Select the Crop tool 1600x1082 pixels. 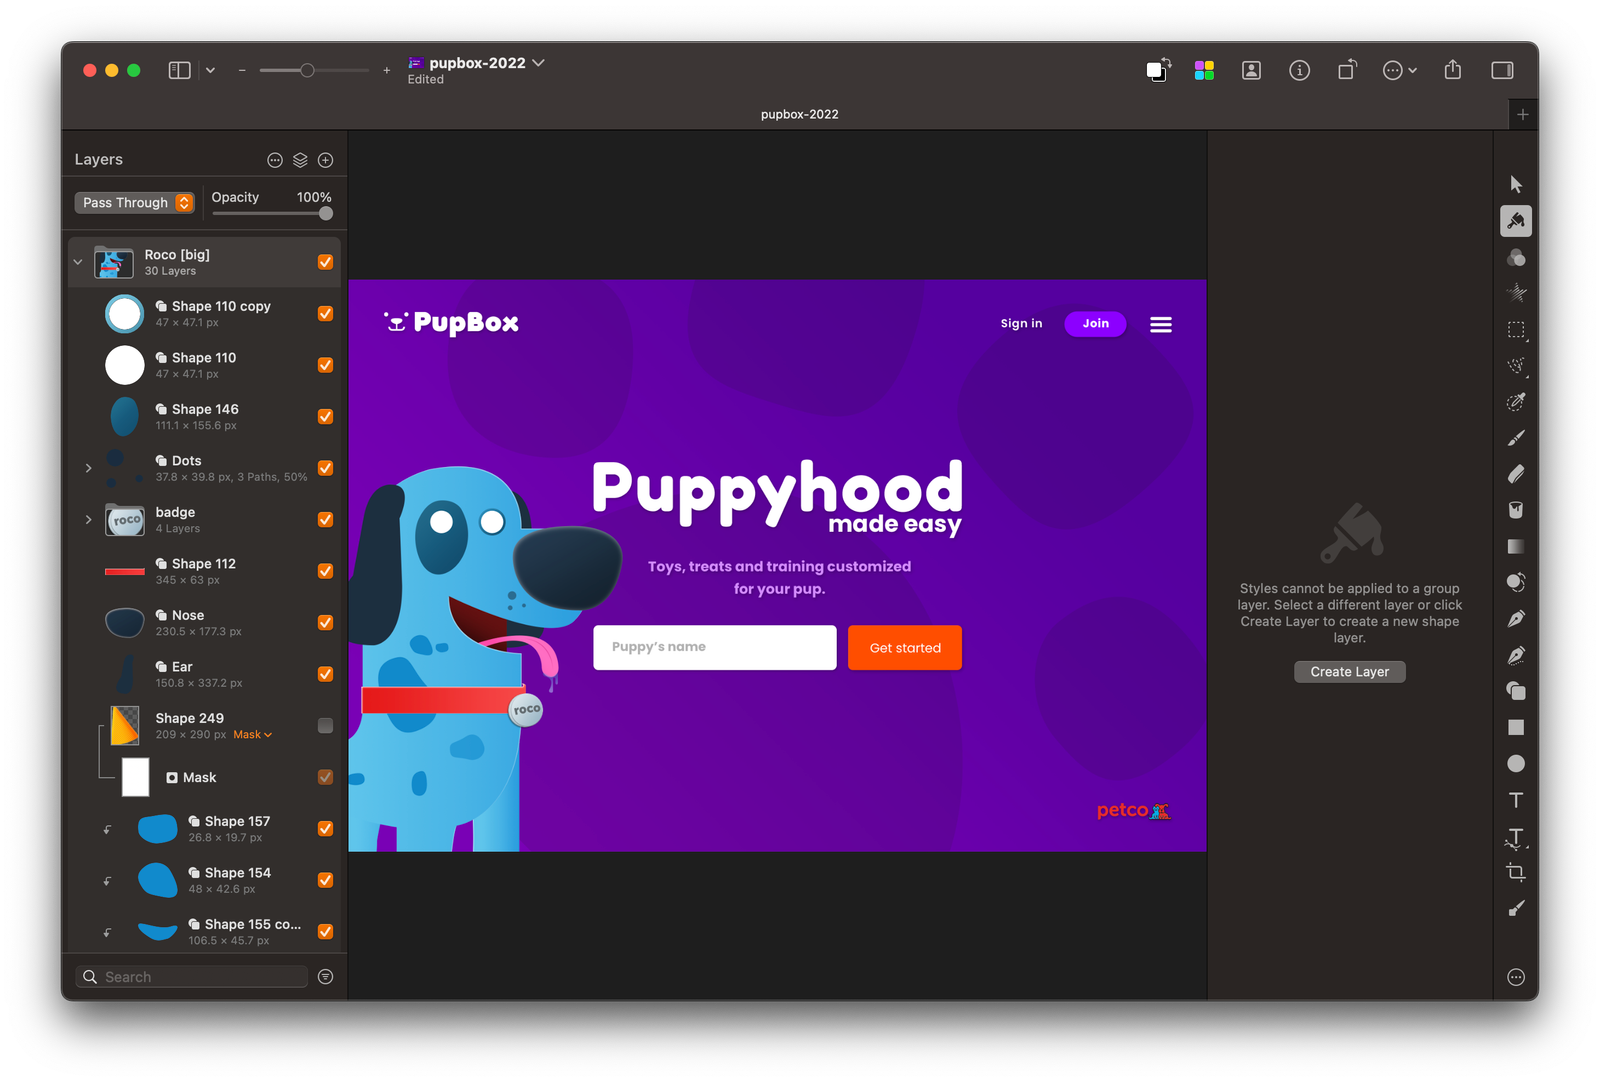click(x=1516, y=872)
